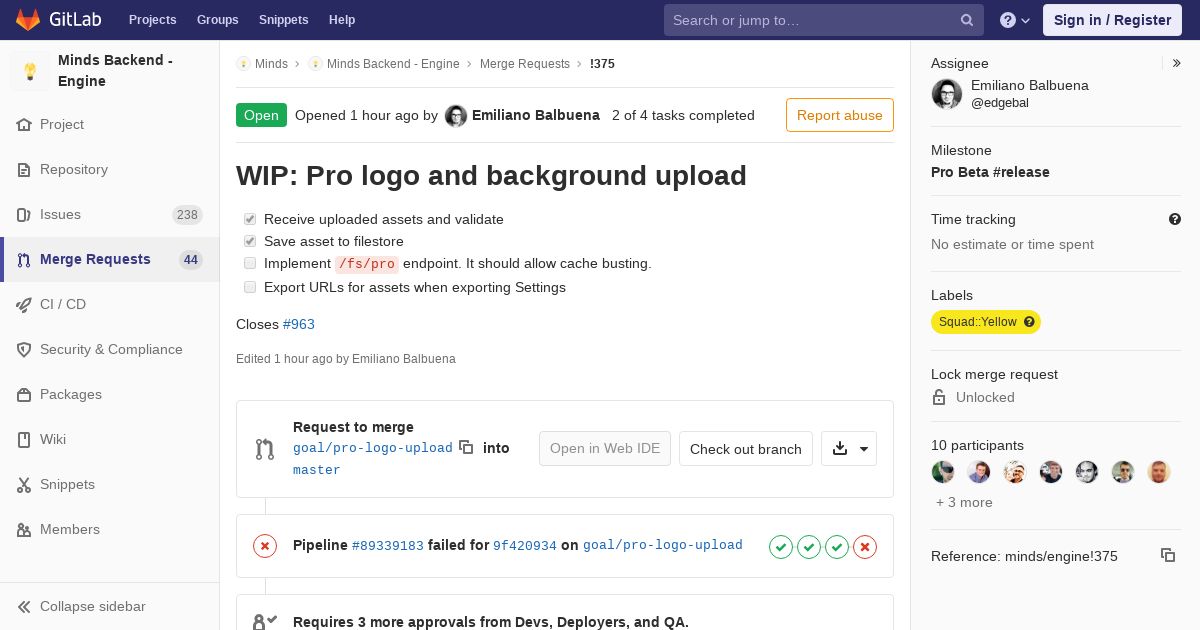Open the master target branch link
The image size is (1200, 630).
317,470
